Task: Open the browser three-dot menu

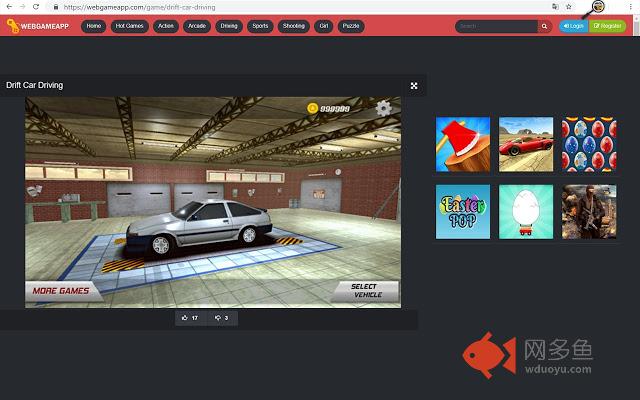Action: tap(631, 7)
